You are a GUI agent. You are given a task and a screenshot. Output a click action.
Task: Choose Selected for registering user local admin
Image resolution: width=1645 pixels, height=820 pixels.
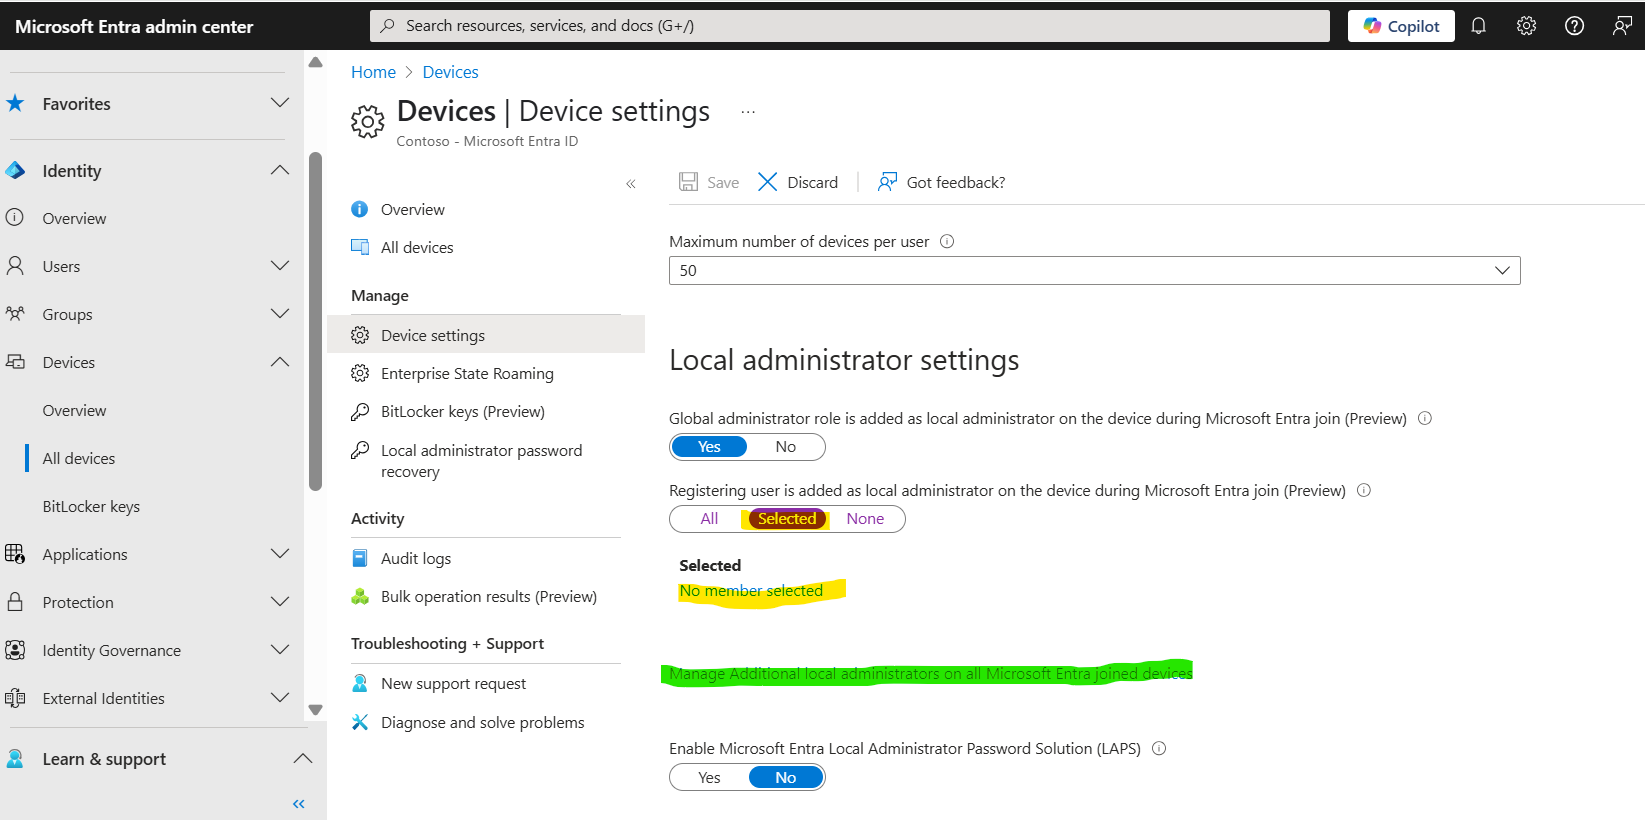[x=787, y=519]
